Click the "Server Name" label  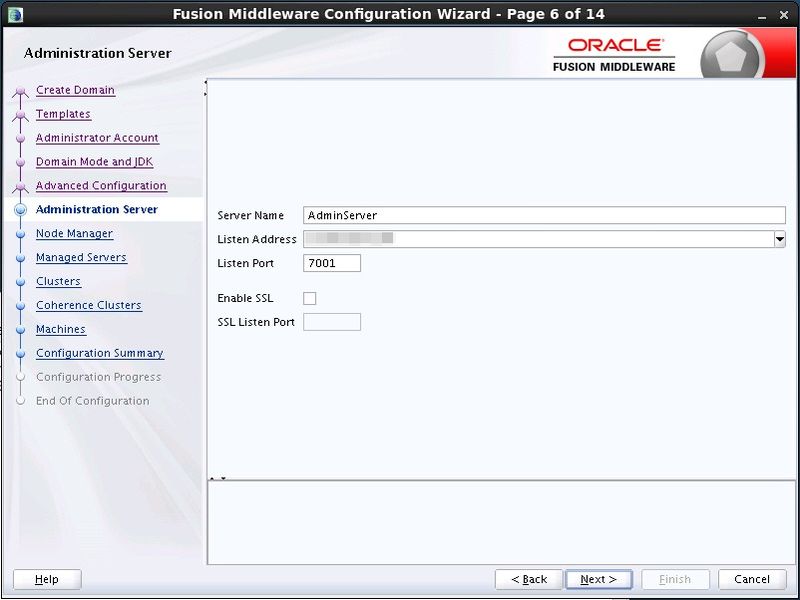pyautogui.click(x=251, y=215)
